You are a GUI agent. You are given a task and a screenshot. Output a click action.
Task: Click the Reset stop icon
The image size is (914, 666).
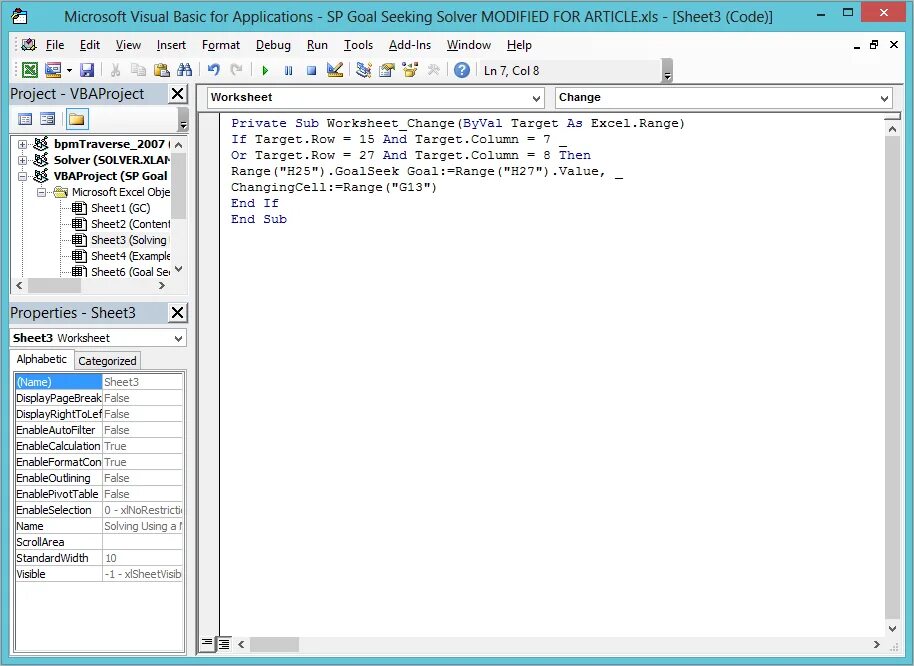pyautogui.click(x=311, y=71)
